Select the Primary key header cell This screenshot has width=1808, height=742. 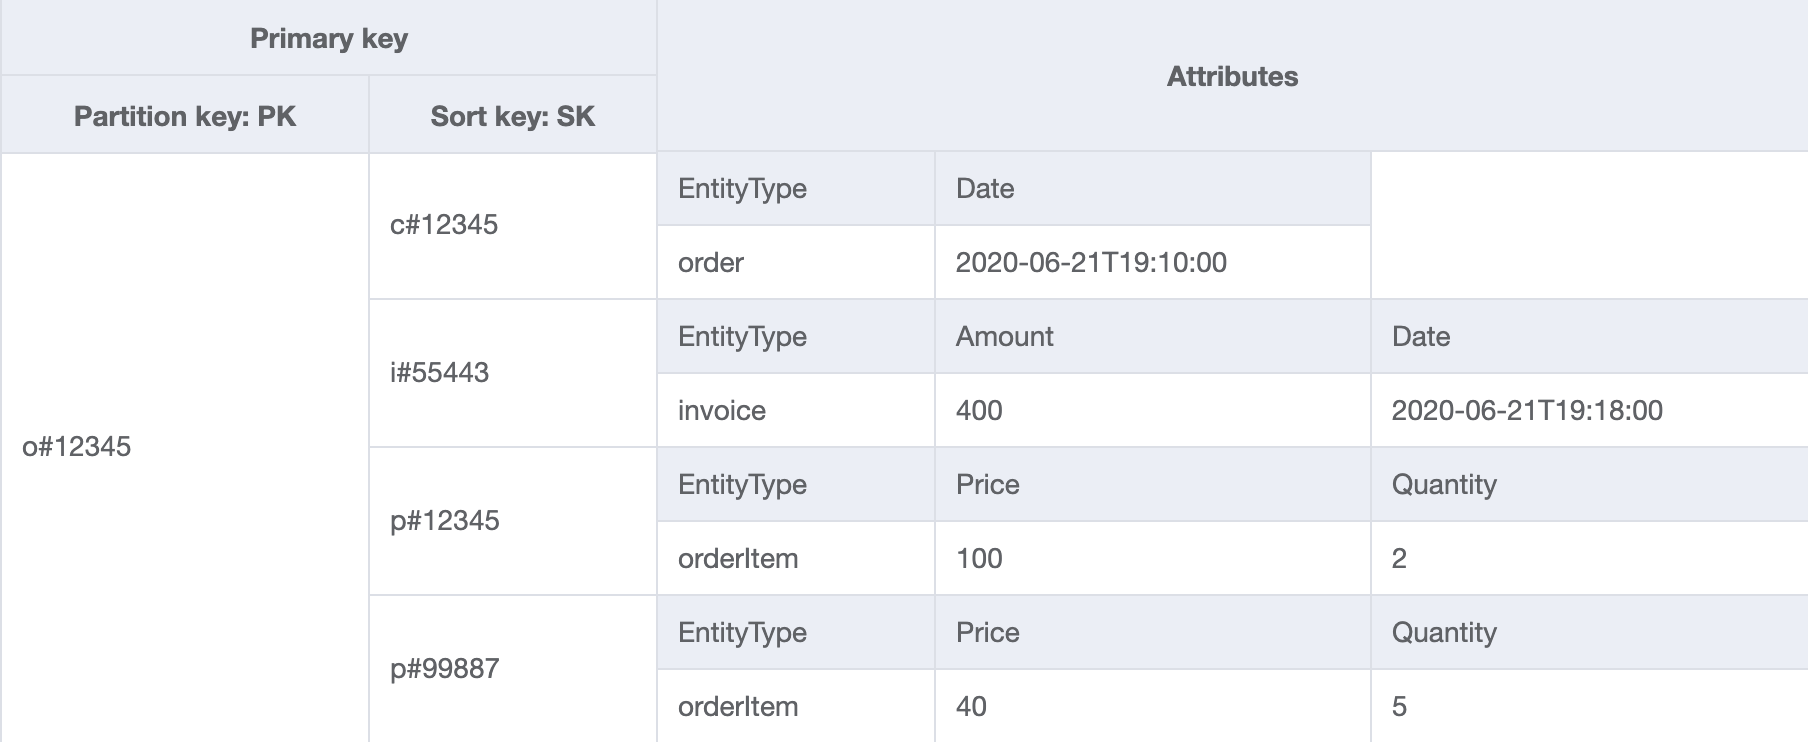click(329, 38)
